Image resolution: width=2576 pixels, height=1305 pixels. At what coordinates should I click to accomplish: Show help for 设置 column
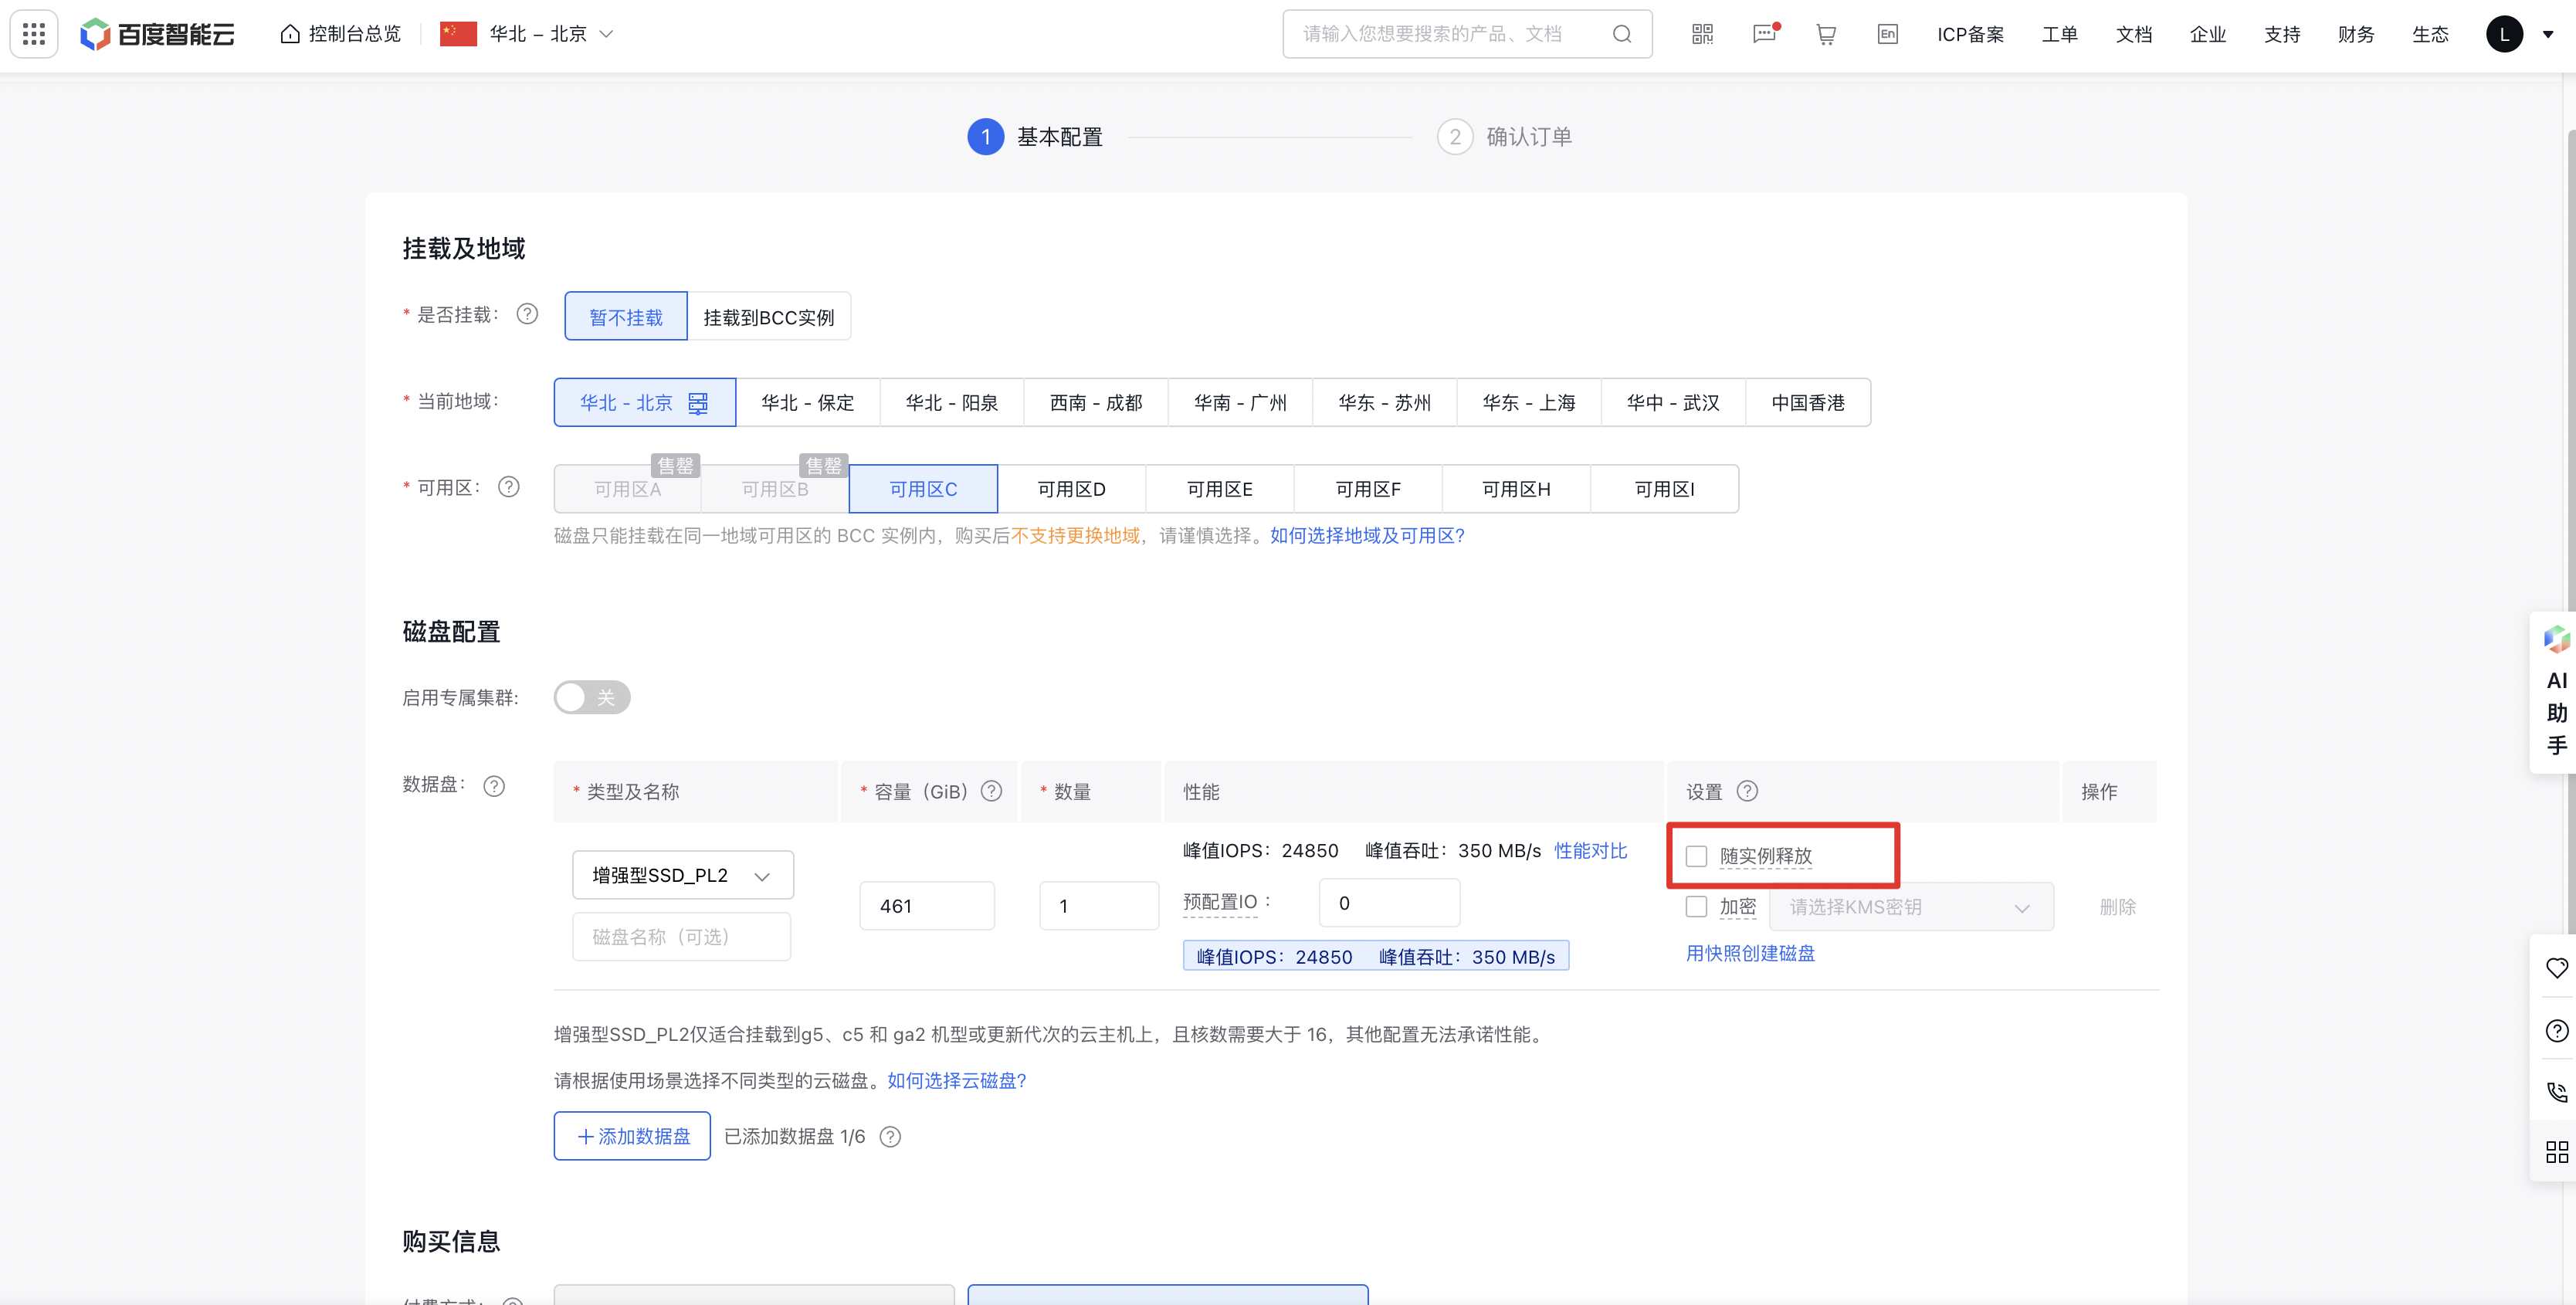1747,791
